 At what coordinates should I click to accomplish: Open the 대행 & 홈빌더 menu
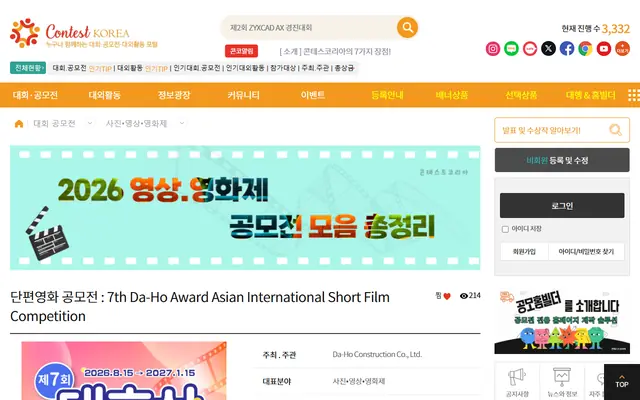[x=591, y=95]
